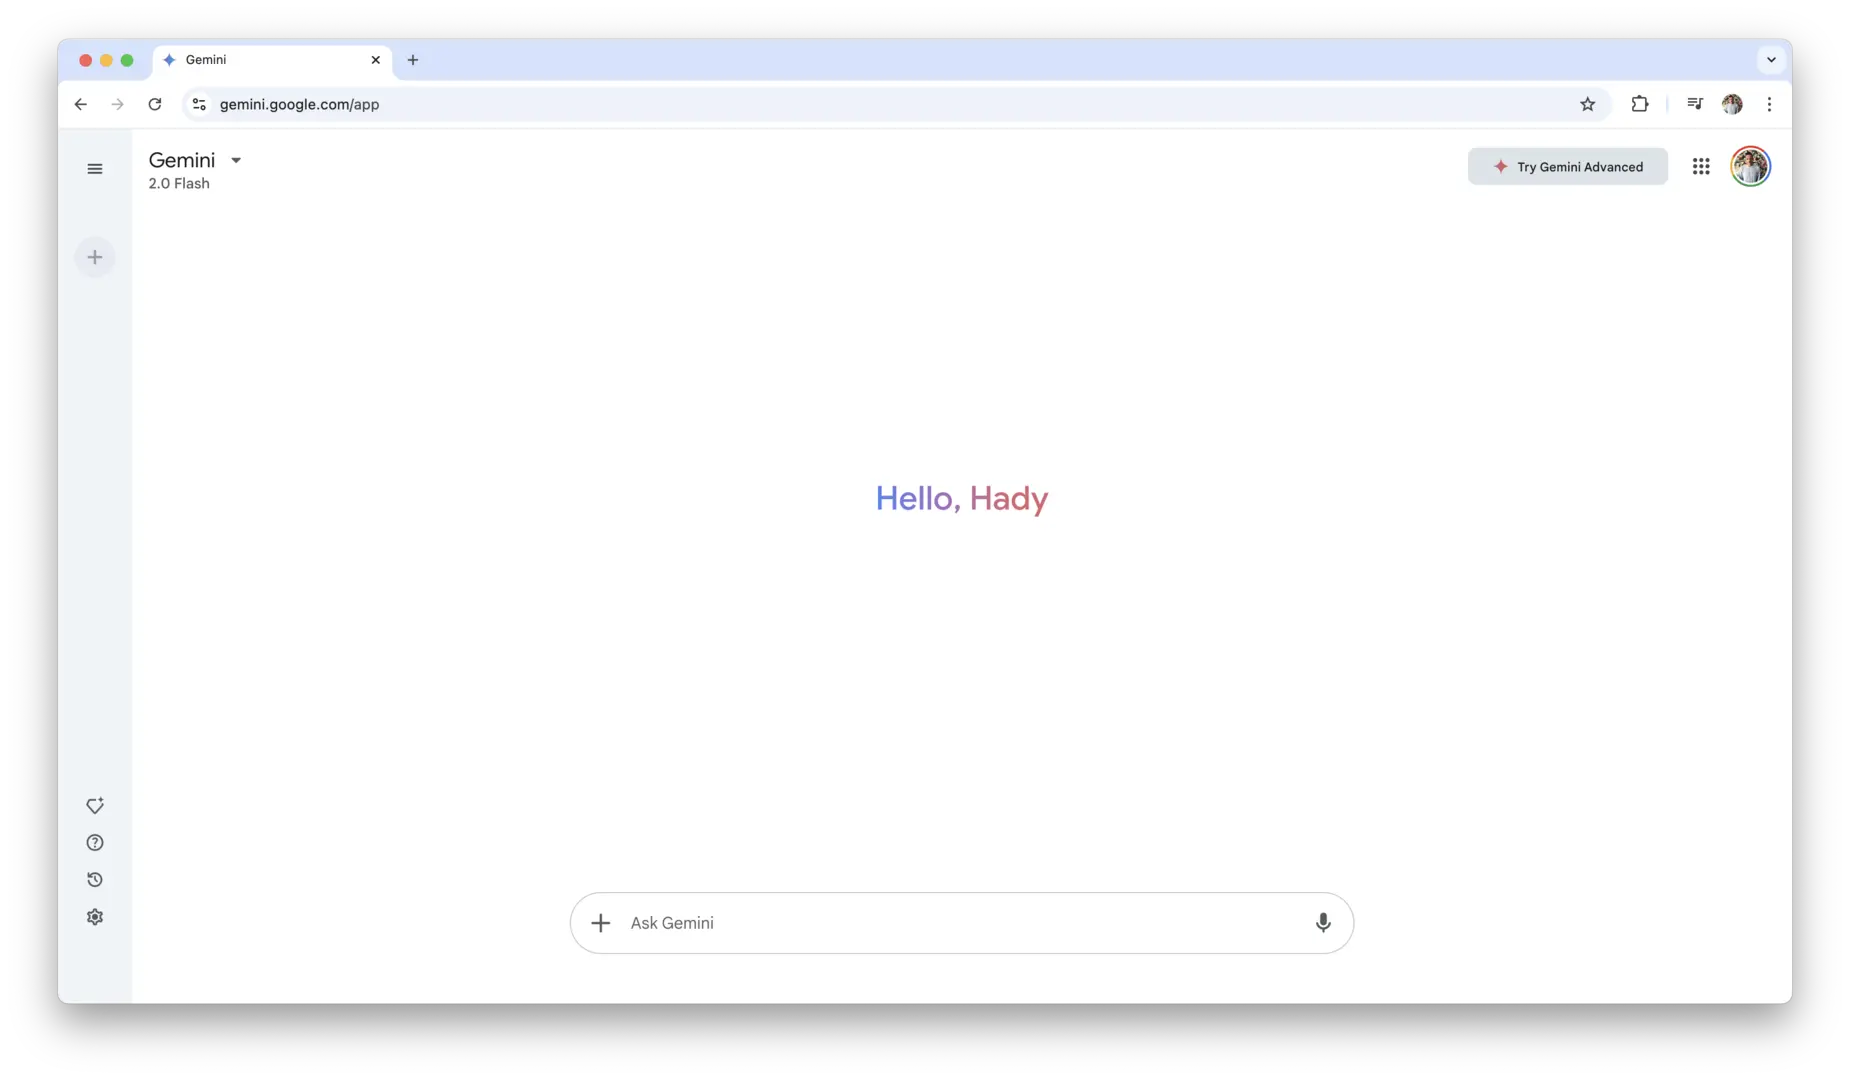Open the Settings gear icon
This screenshot has height=1080, width=1850.
(95, 917)
